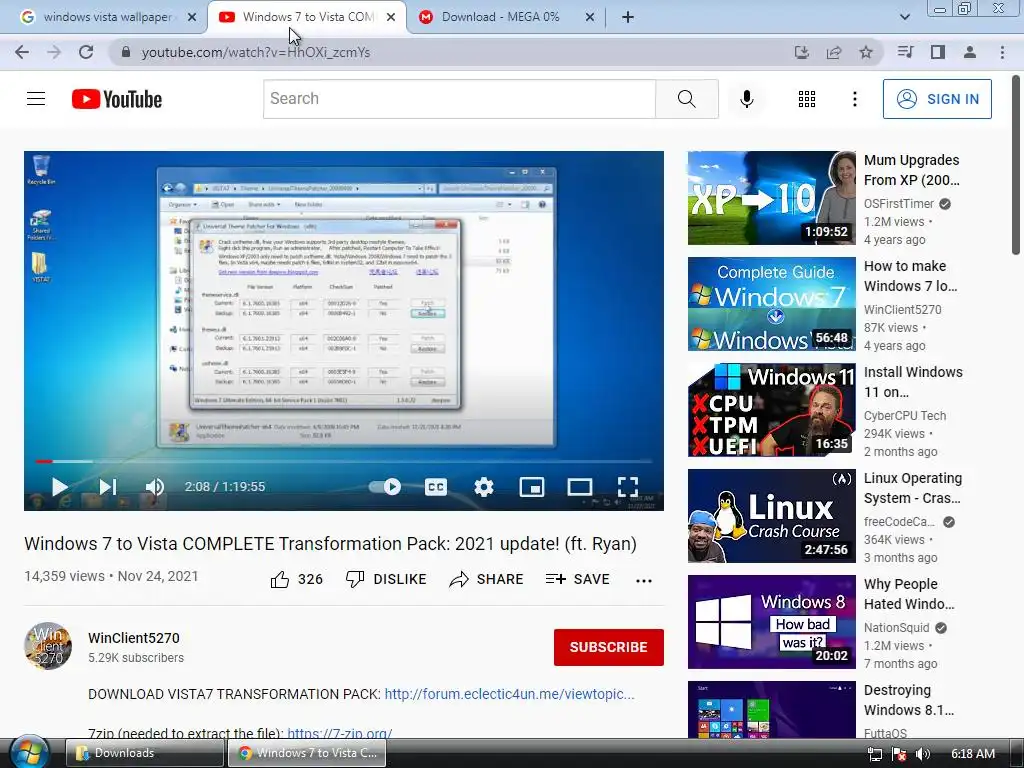Image resolution: width=1024 pixels, height=768 pixels.
Task: Toggle closed captions in player
Action: [x=436, y=487]
